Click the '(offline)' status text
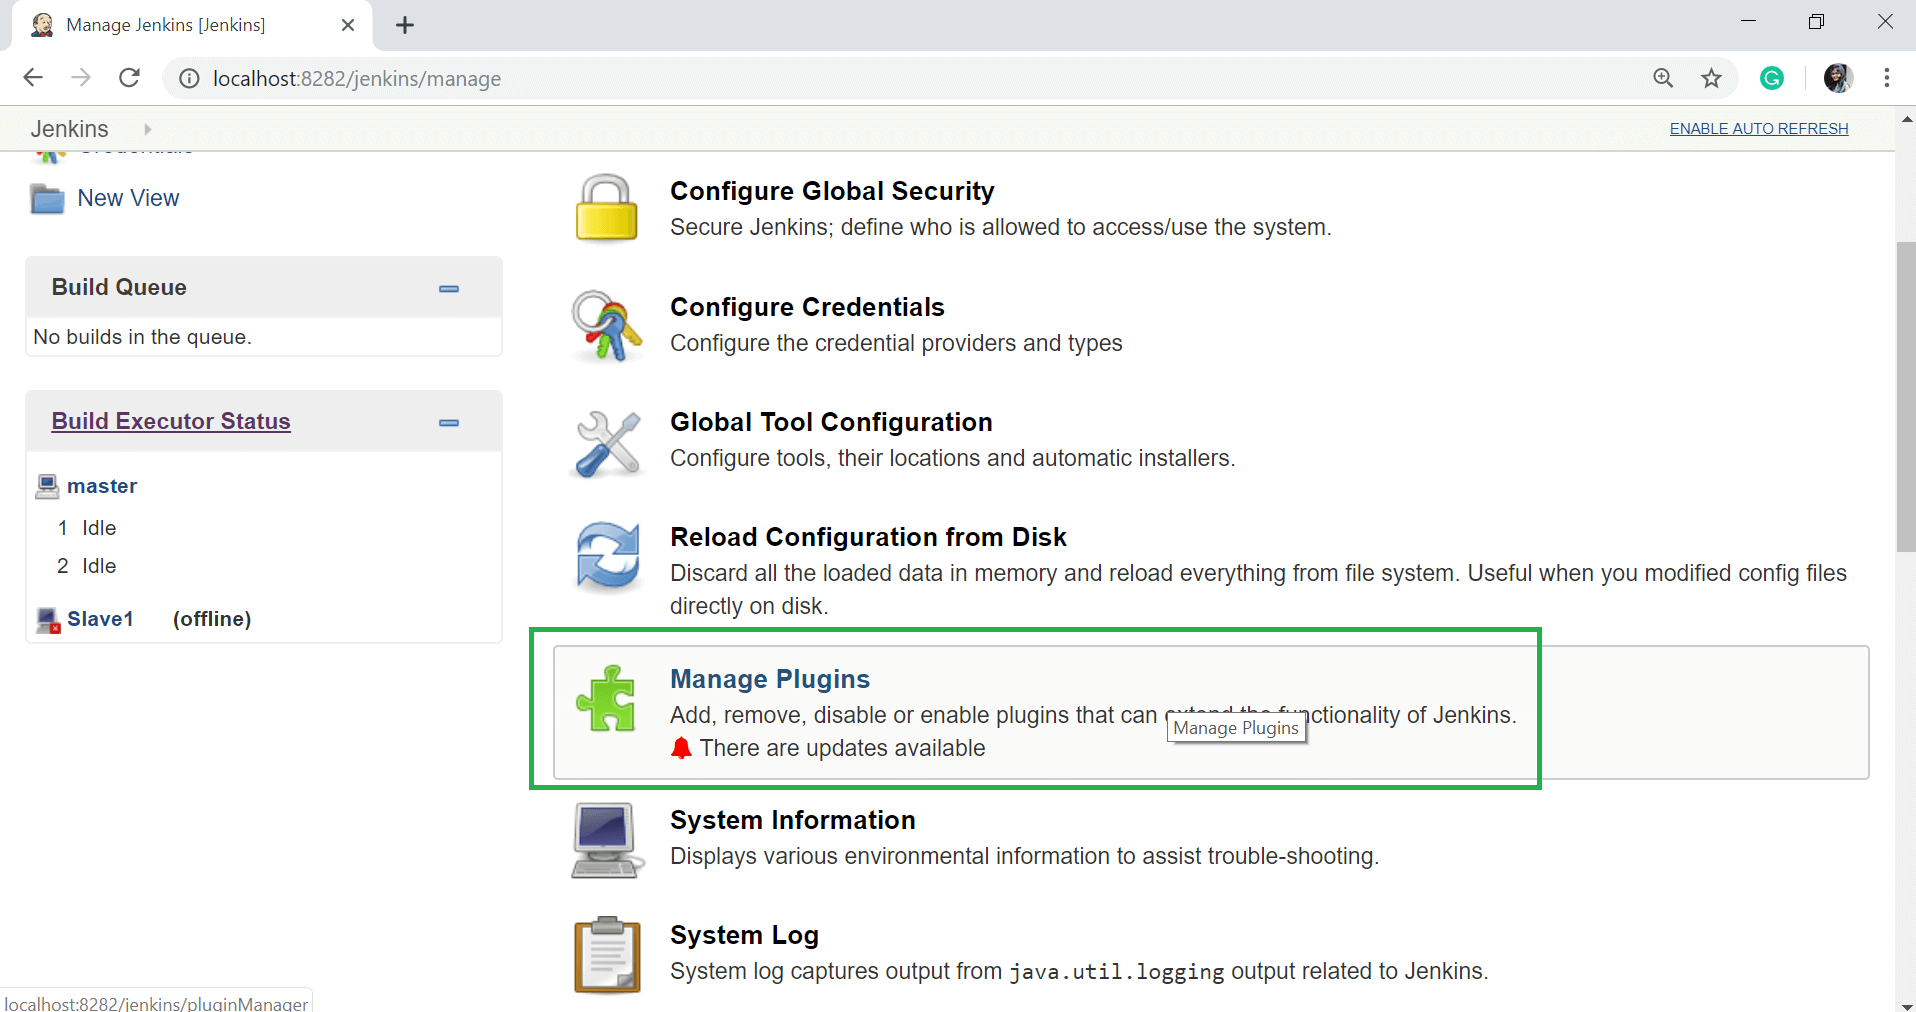This screenshot has width=1916, height=1012. click(212, 619)
